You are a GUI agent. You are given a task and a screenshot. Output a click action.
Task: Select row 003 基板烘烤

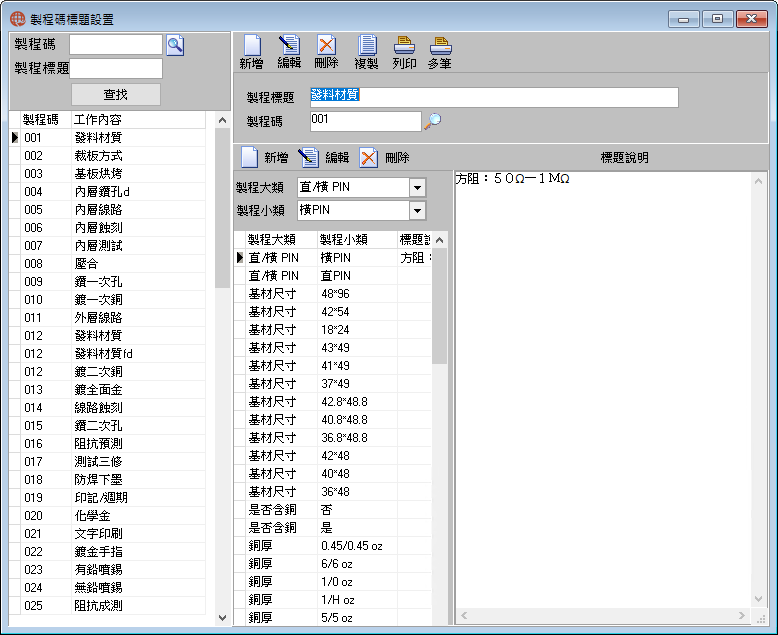[107, 174]
